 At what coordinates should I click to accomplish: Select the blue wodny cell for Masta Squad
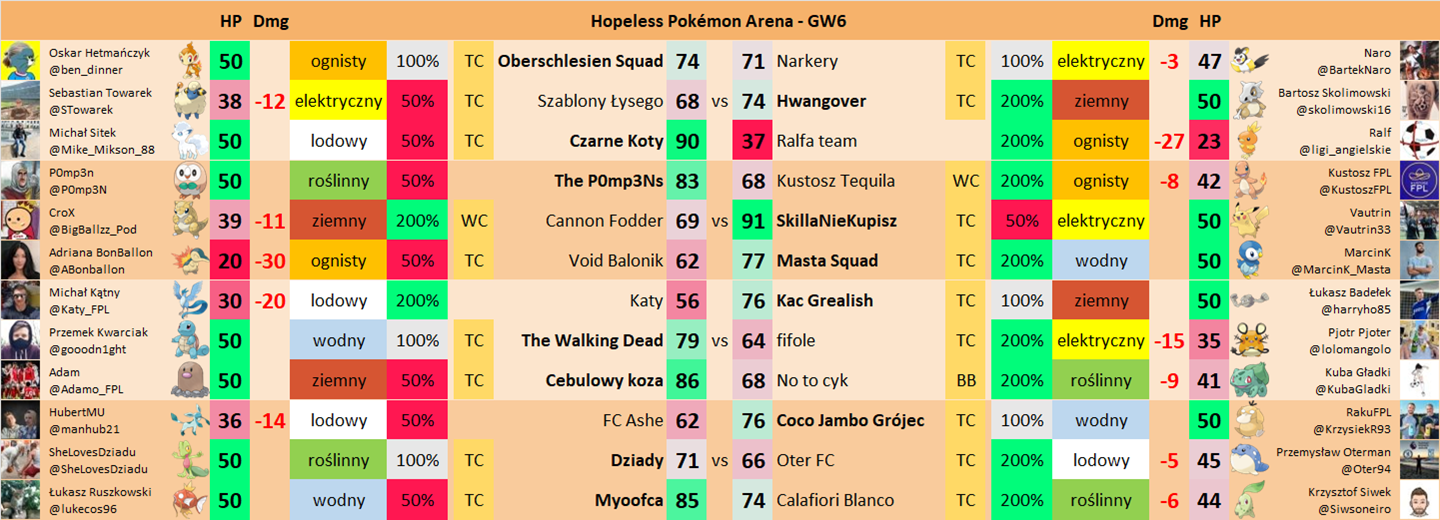pyautogui.click(x=1101, y=261)
